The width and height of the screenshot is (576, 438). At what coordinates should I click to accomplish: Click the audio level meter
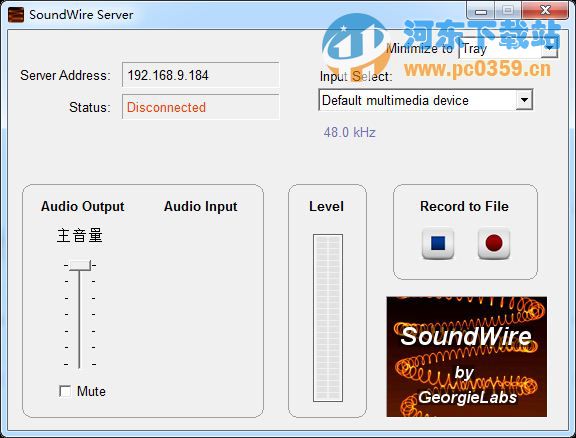pos(328,318)
